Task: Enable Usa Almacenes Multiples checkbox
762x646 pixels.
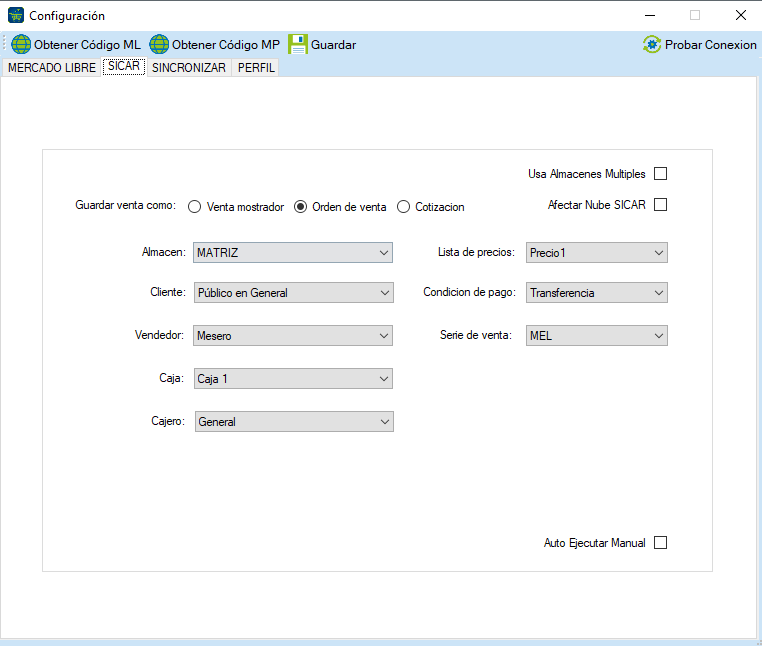Action: tap(660, 174)
